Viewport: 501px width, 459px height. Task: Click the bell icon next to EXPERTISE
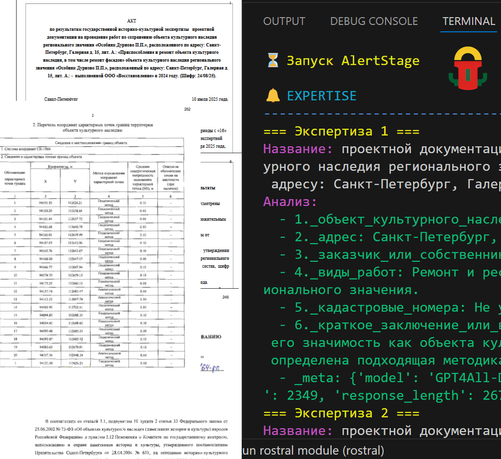coord(273,96)
